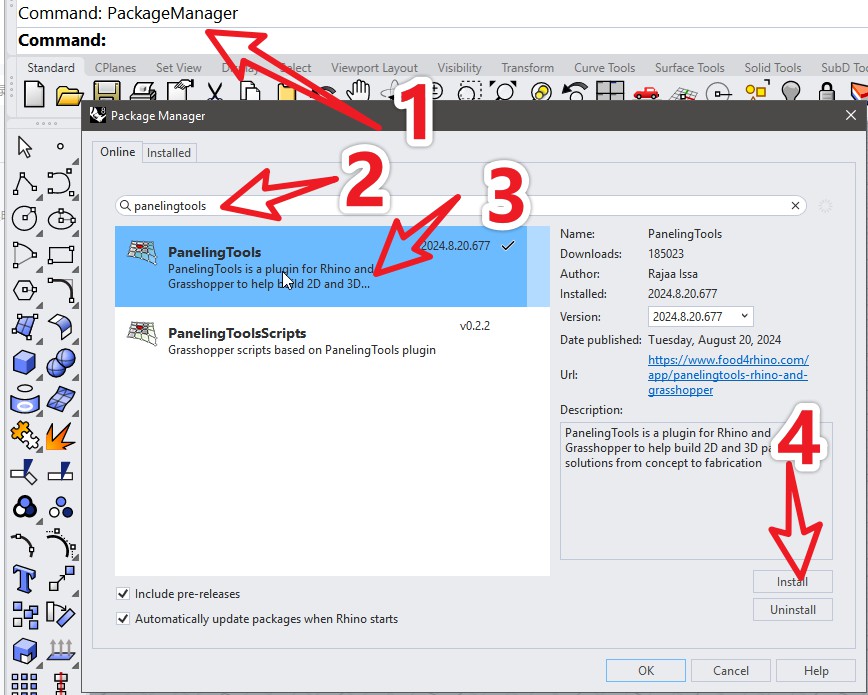
Task: Select the Polygon tool
Action: point(25,290)
